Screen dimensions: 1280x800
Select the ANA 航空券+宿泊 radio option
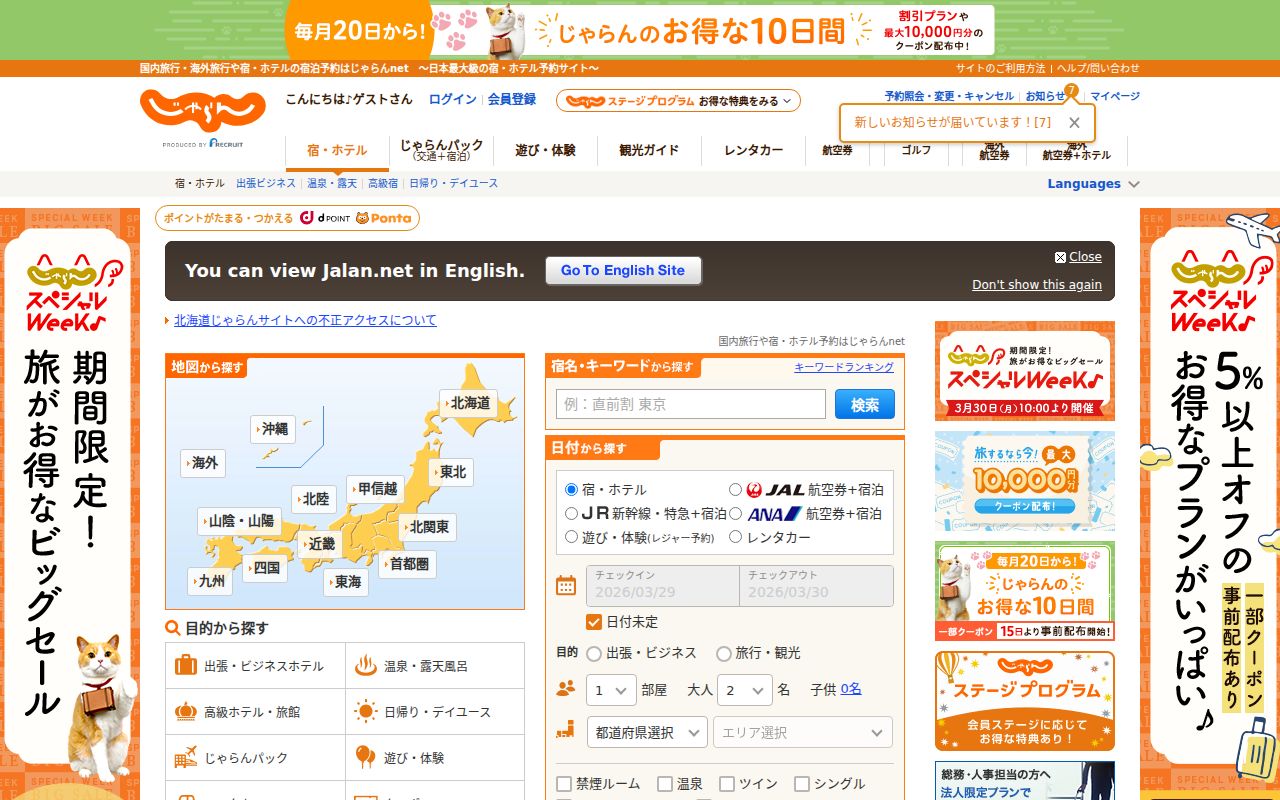tap(736, 514)
